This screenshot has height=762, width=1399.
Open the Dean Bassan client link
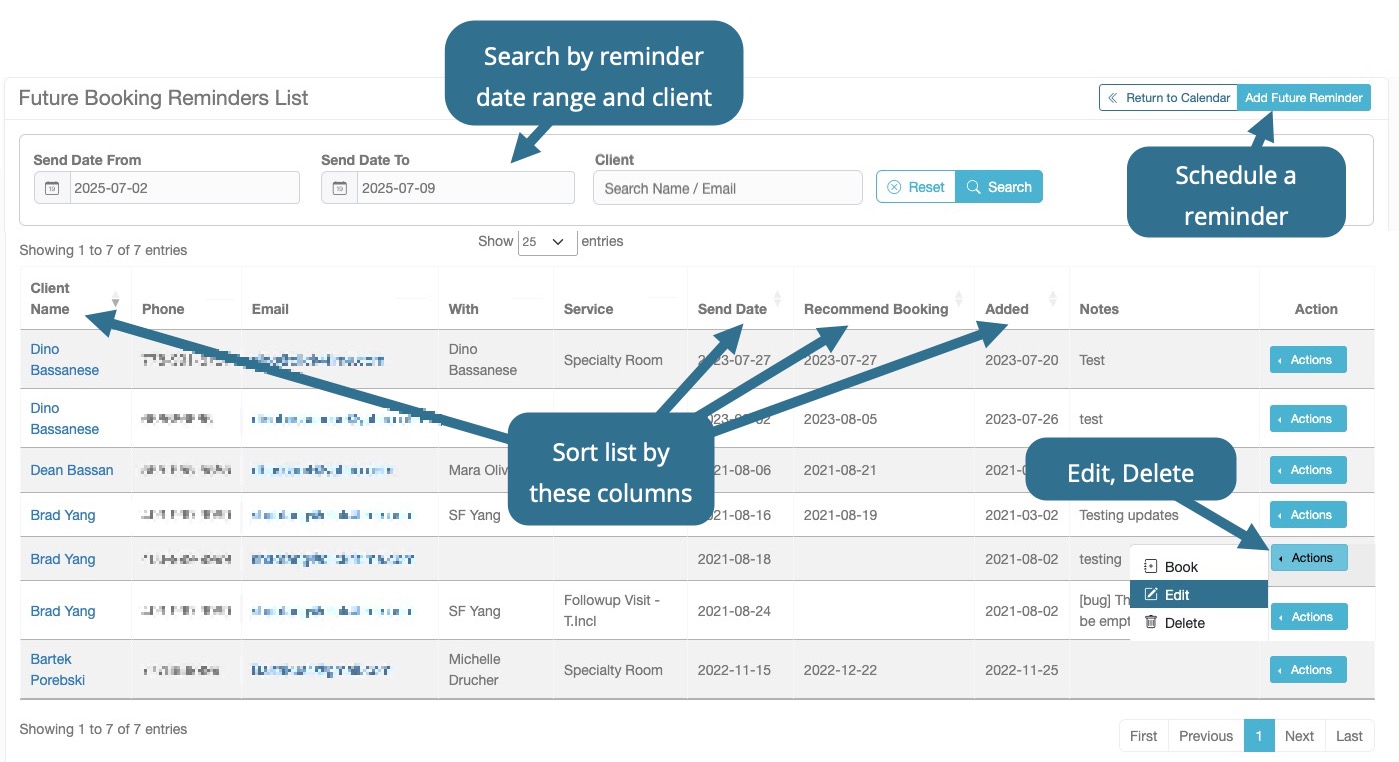[72, 470]
